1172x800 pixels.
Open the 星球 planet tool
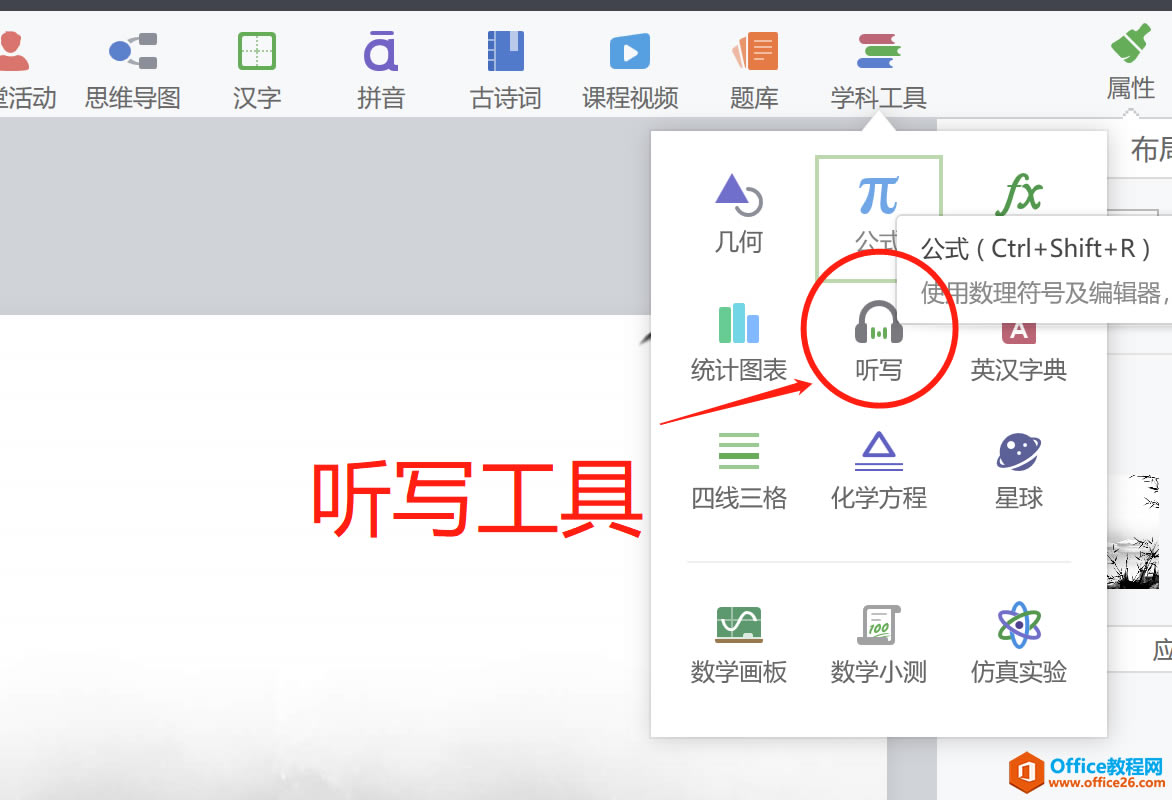(x=1019, y=471)
